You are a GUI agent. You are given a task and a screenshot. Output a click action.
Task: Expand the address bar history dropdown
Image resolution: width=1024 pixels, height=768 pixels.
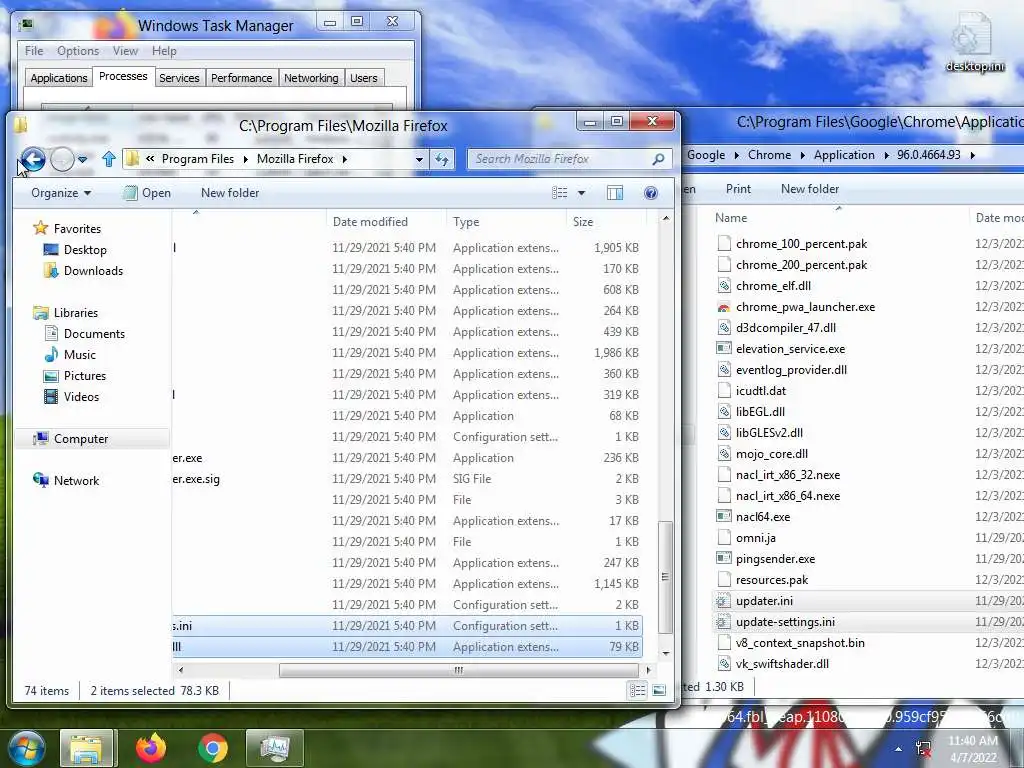(419, 159)
